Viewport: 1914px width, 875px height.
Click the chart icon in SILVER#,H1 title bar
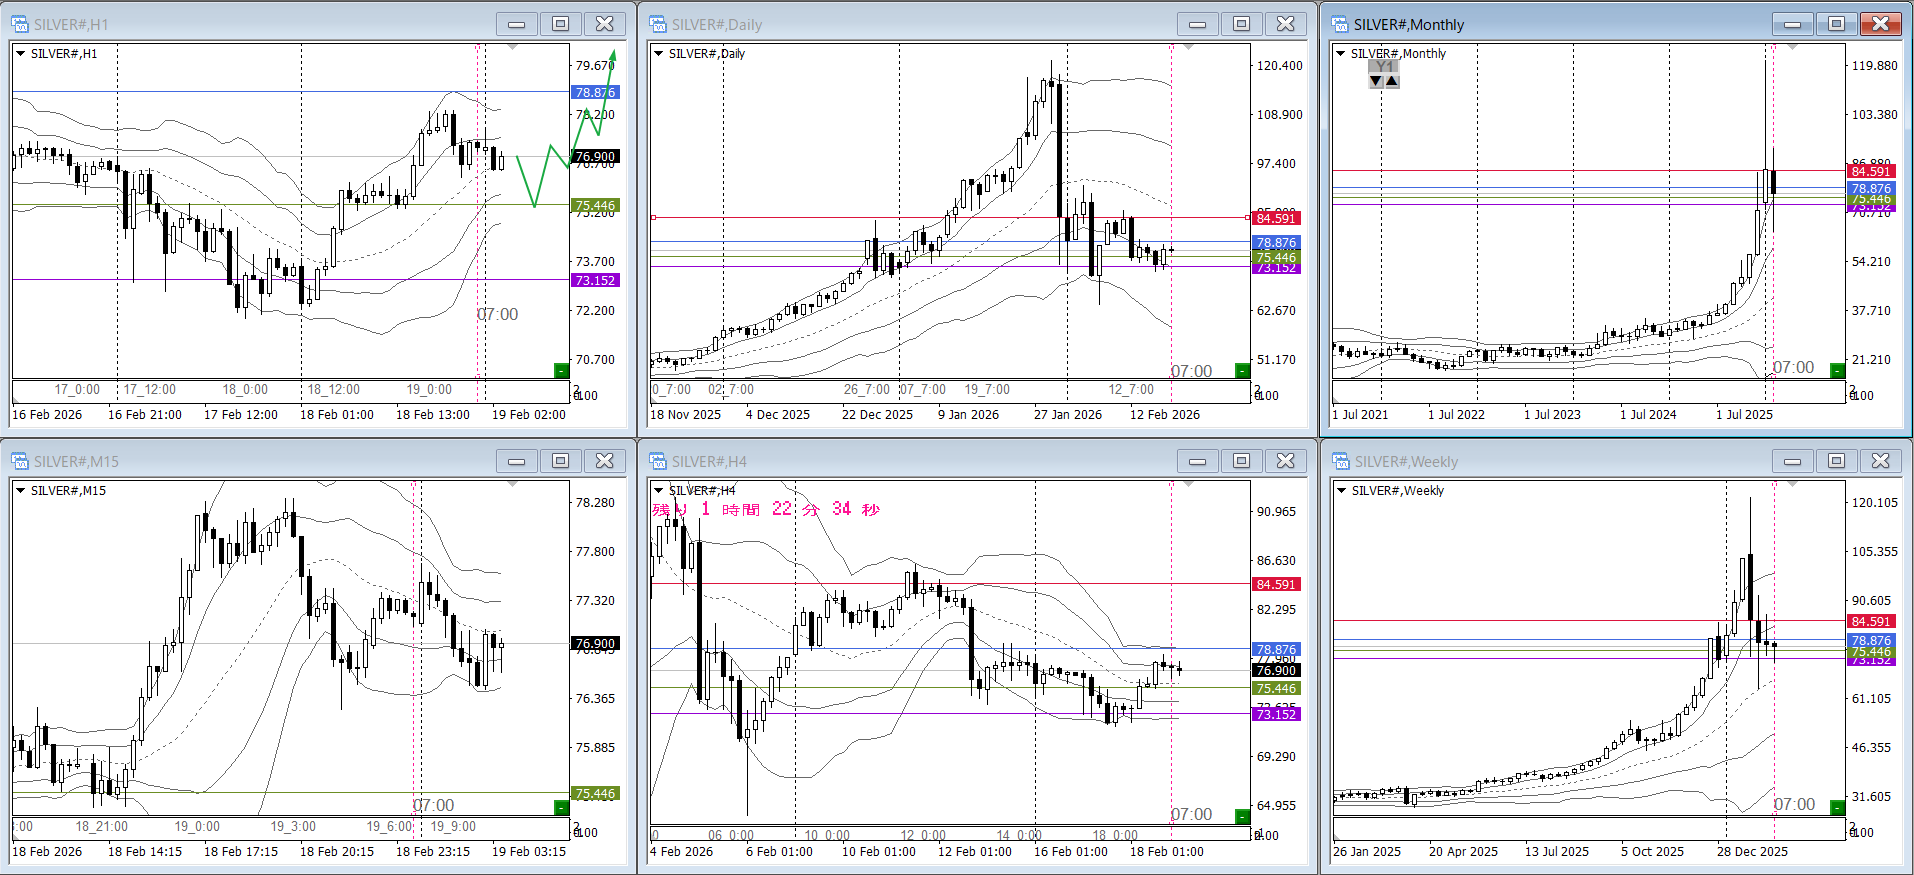click(19, 24)
